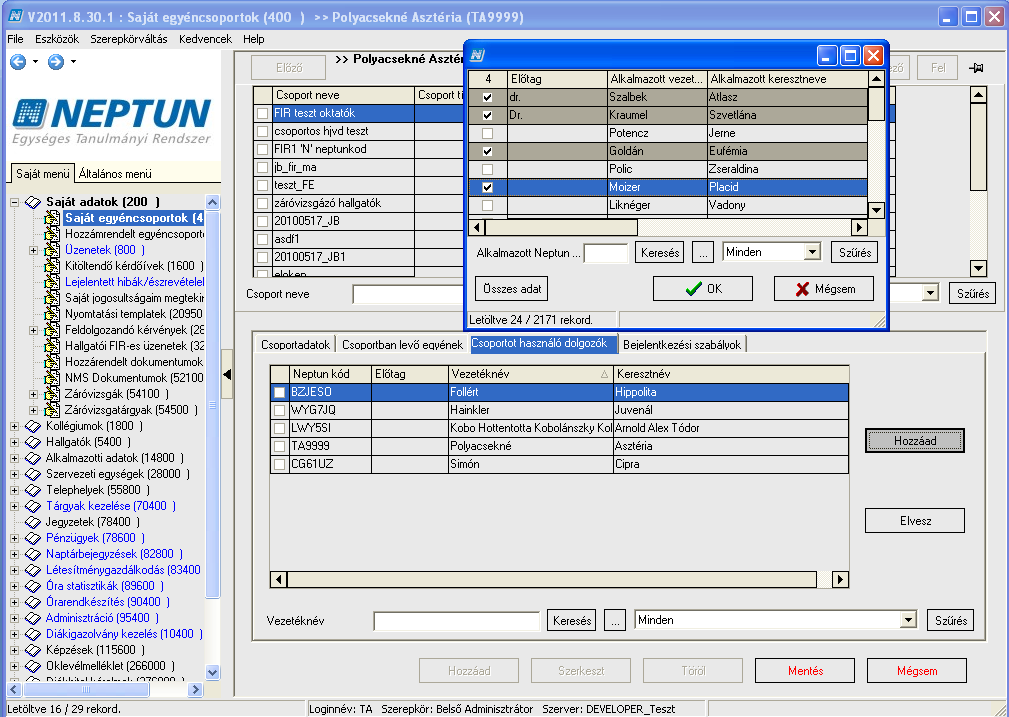Screen dimensions: 1009x717
Task: Click the Óra statisztikák folder icon
Action: [33, 586]
